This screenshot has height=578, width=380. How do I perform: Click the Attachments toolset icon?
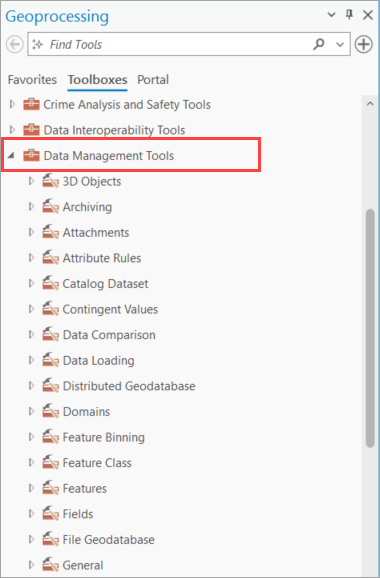[x=50, y=232]
